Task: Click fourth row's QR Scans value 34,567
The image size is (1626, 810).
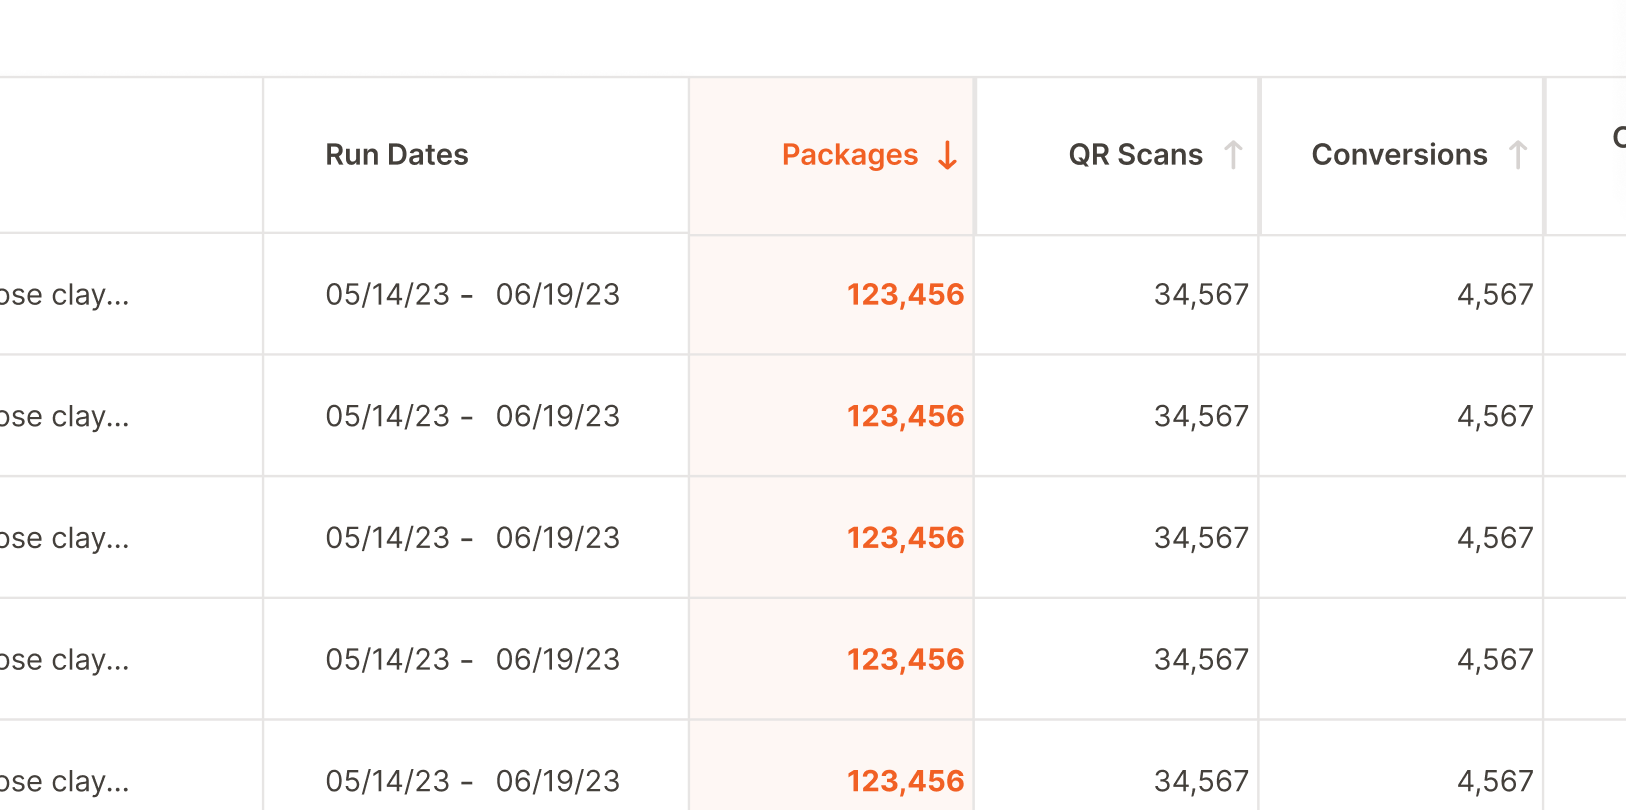Action: tap(1202, 660)
